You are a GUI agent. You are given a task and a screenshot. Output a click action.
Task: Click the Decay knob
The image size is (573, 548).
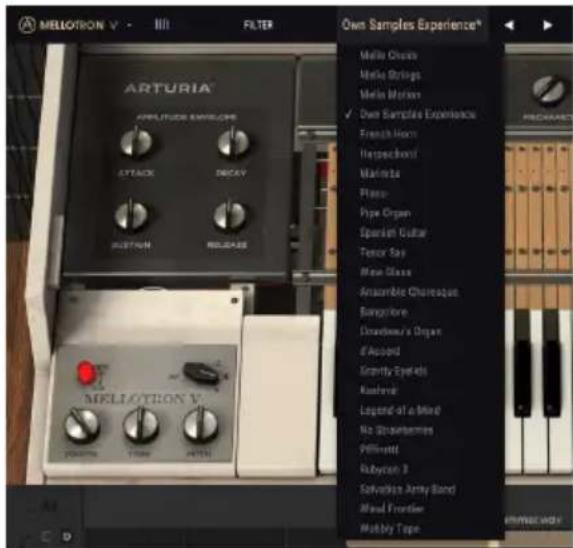coord(233,143)
